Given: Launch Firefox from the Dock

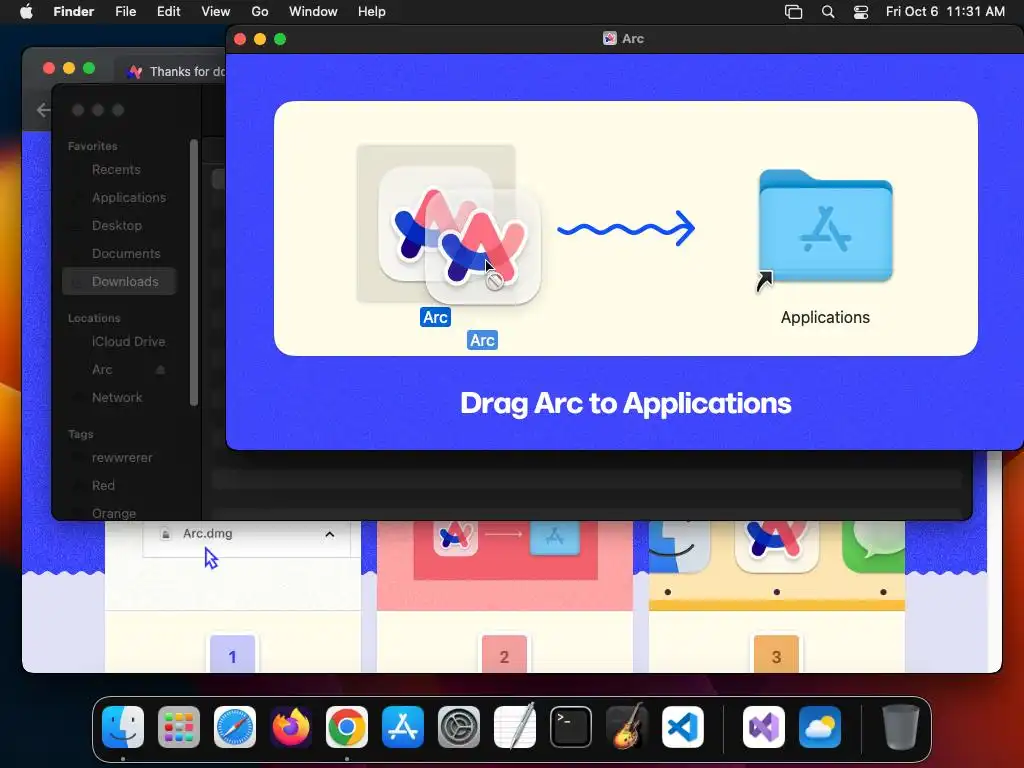Looking at the screenshot, I should tap(291, 727).
